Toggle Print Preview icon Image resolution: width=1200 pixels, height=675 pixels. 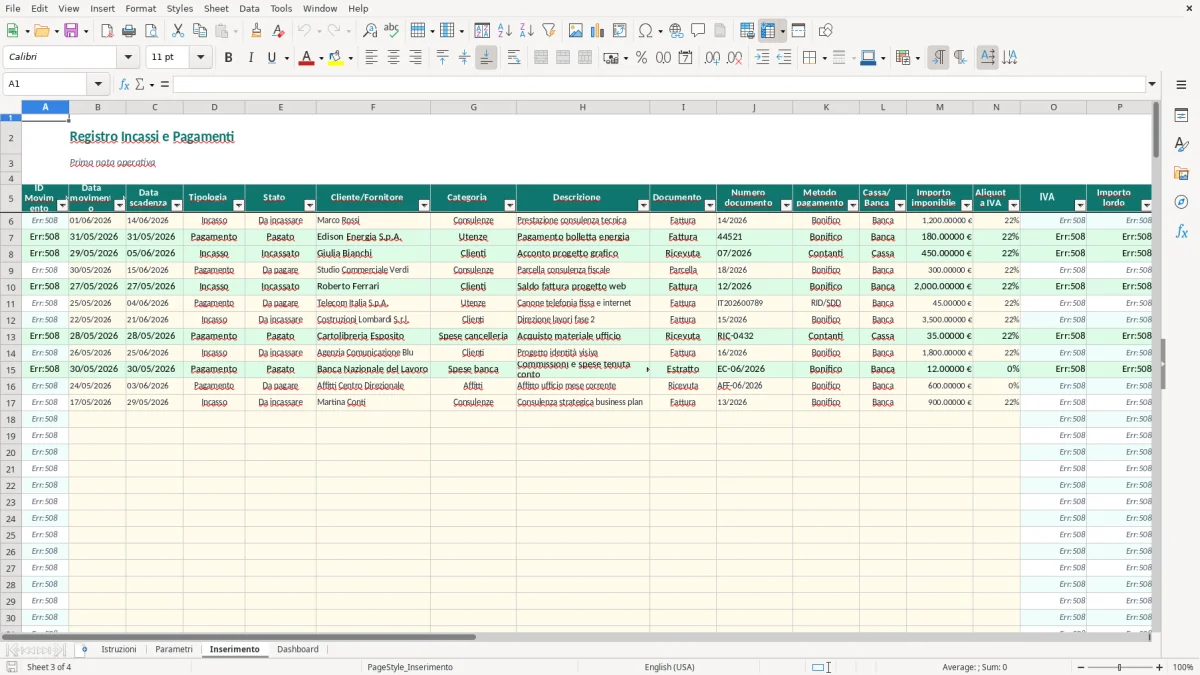point(150,31)
